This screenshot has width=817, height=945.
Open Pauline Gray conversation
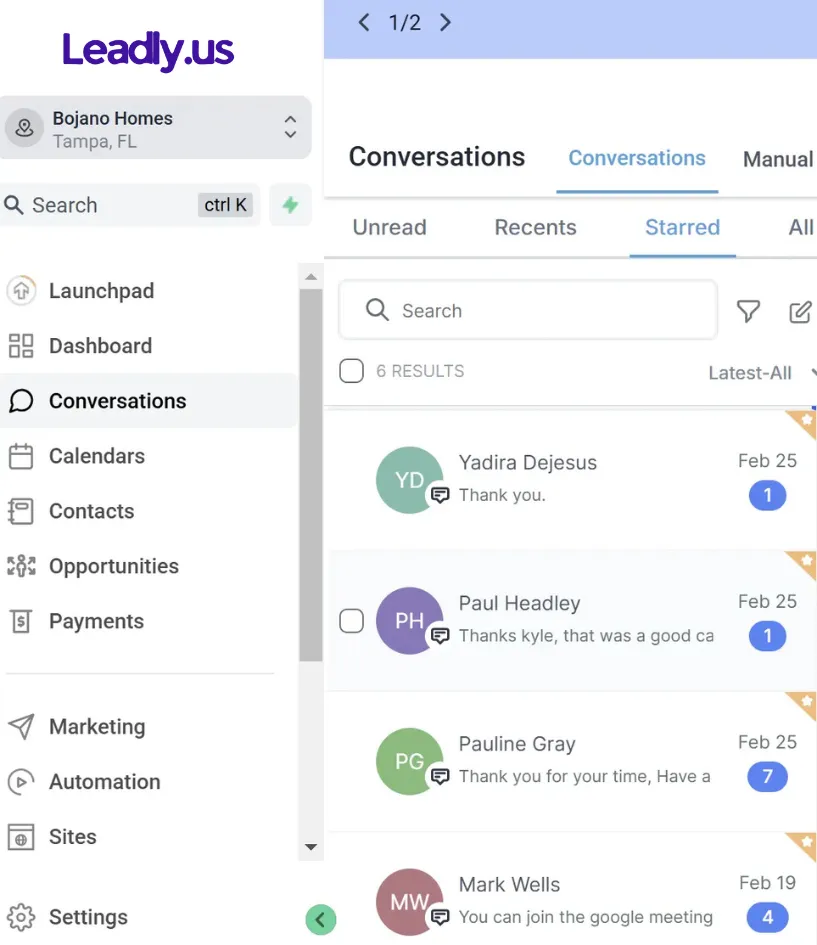pos(570,761)
